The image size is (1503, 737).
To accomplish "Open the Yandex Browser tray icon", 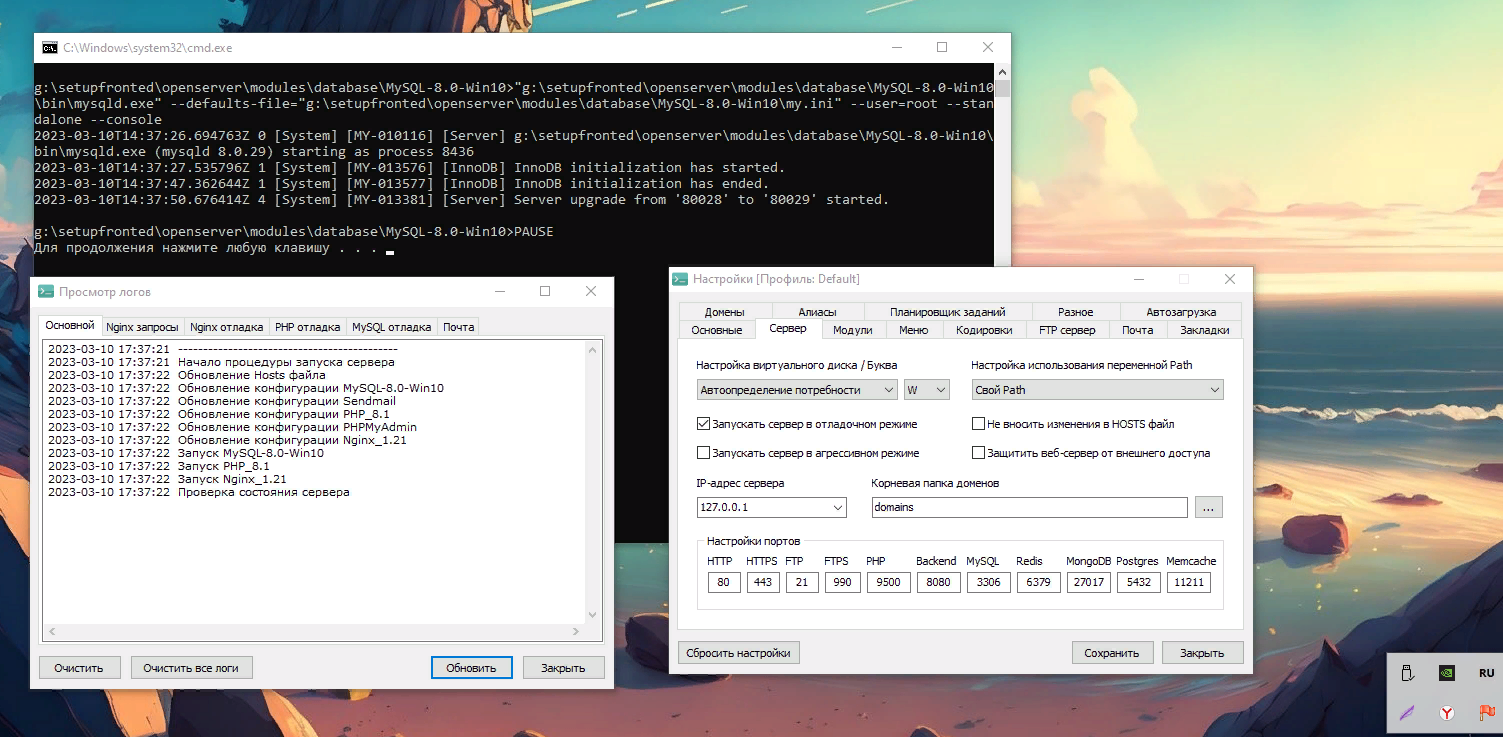I will tap(1446, 712).
